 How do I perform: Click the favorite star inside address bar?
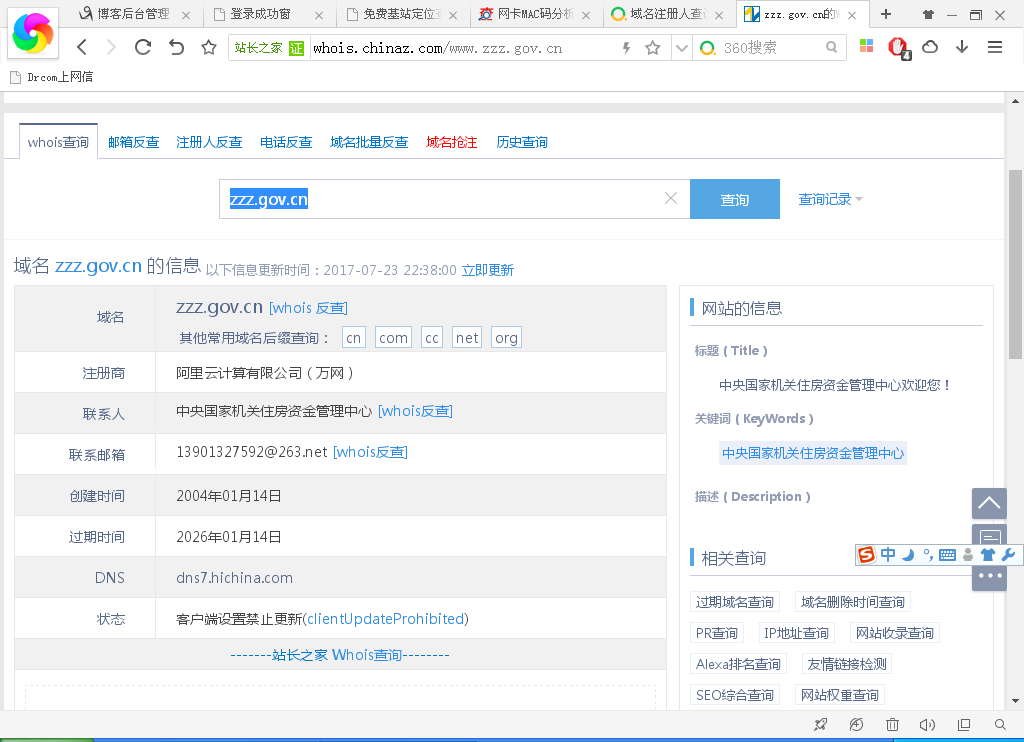[x=652, y=48]
